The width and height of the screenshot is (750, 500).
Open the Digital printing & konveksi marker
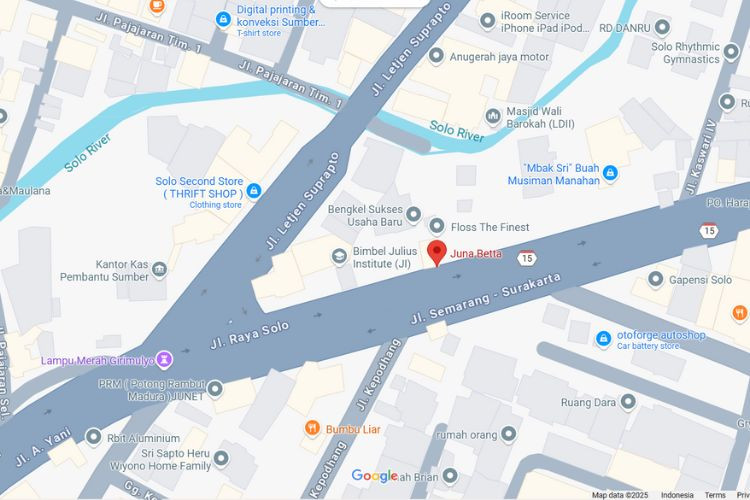223,20
